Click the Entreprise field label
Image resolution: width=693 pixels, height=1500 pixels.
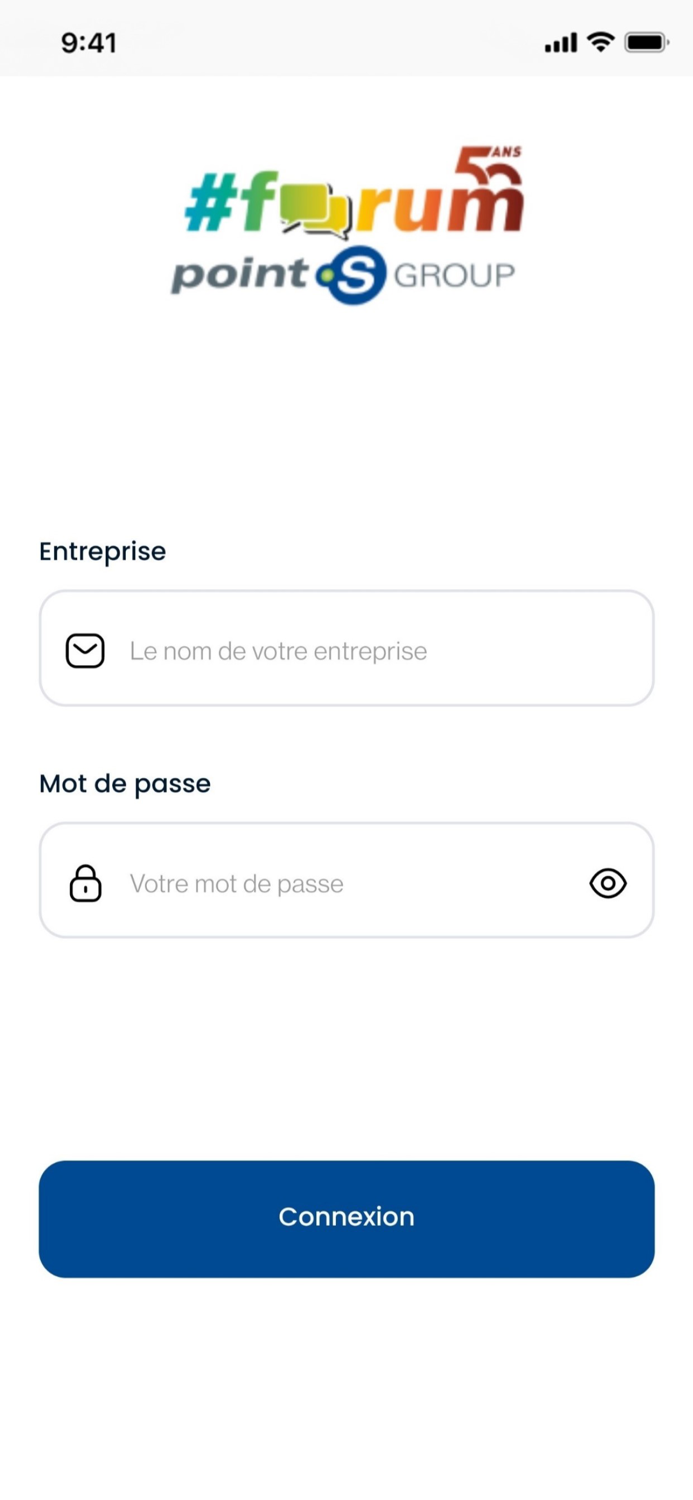coord(102,551)
